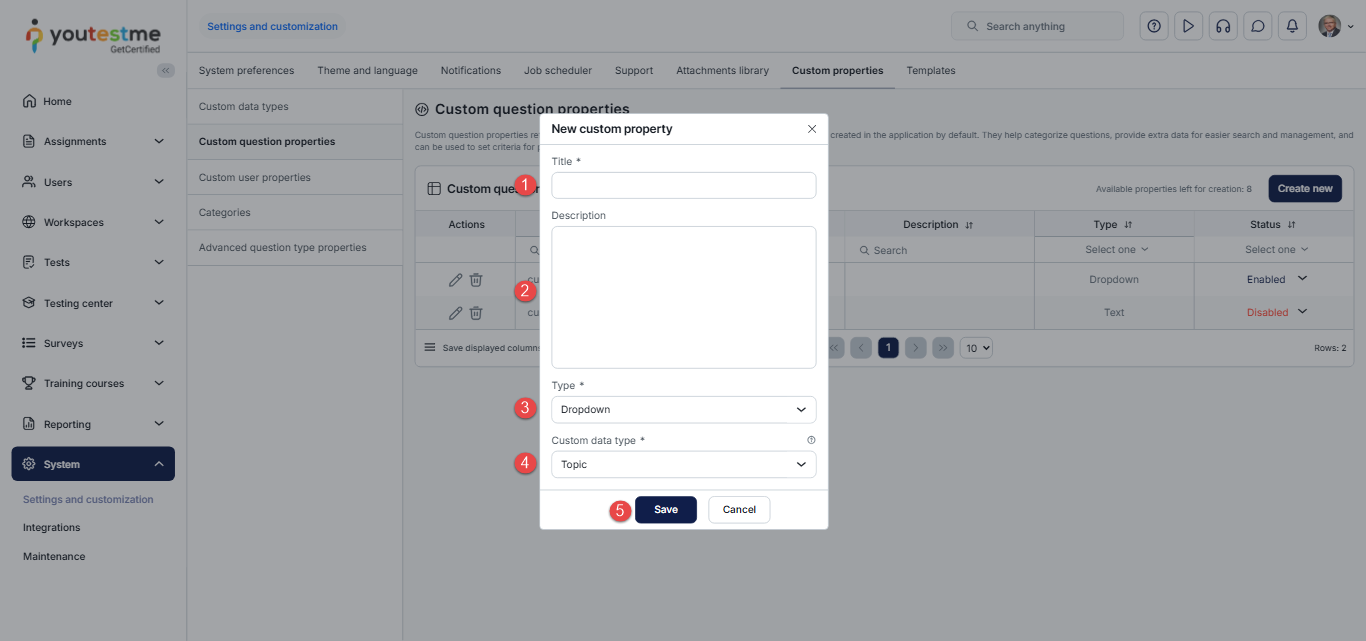Collapse the sidebar with double-chevron icon
Screen dimensions: 1366x641
pos(166,70)
